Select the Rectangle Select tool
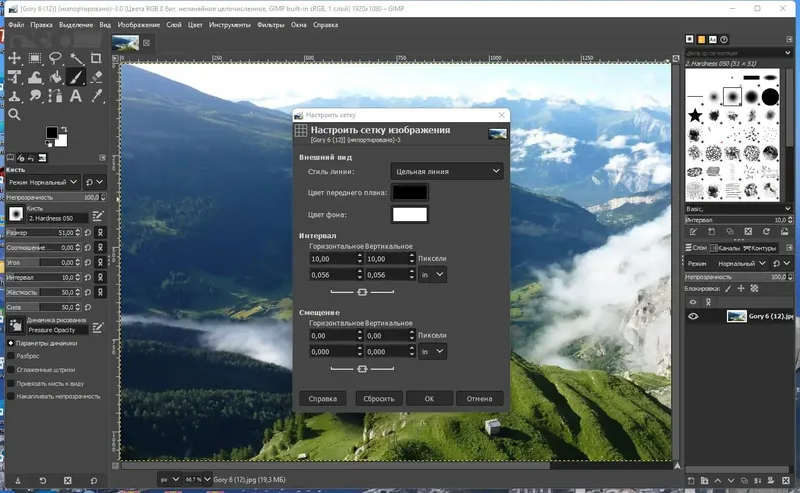The image size is (800, 493). pos(35,58)
